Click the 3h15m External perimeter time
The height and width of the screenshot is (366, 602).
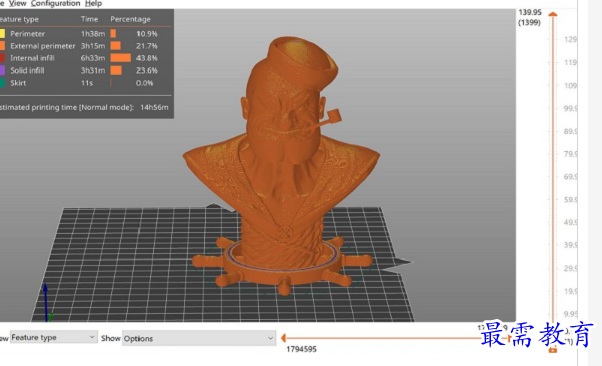pyautogui.click(x=93, y=46)
